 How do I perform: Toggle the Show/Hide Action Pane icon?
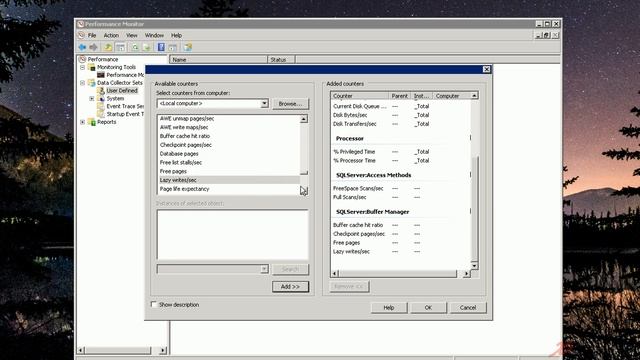(x=173, y=47)
